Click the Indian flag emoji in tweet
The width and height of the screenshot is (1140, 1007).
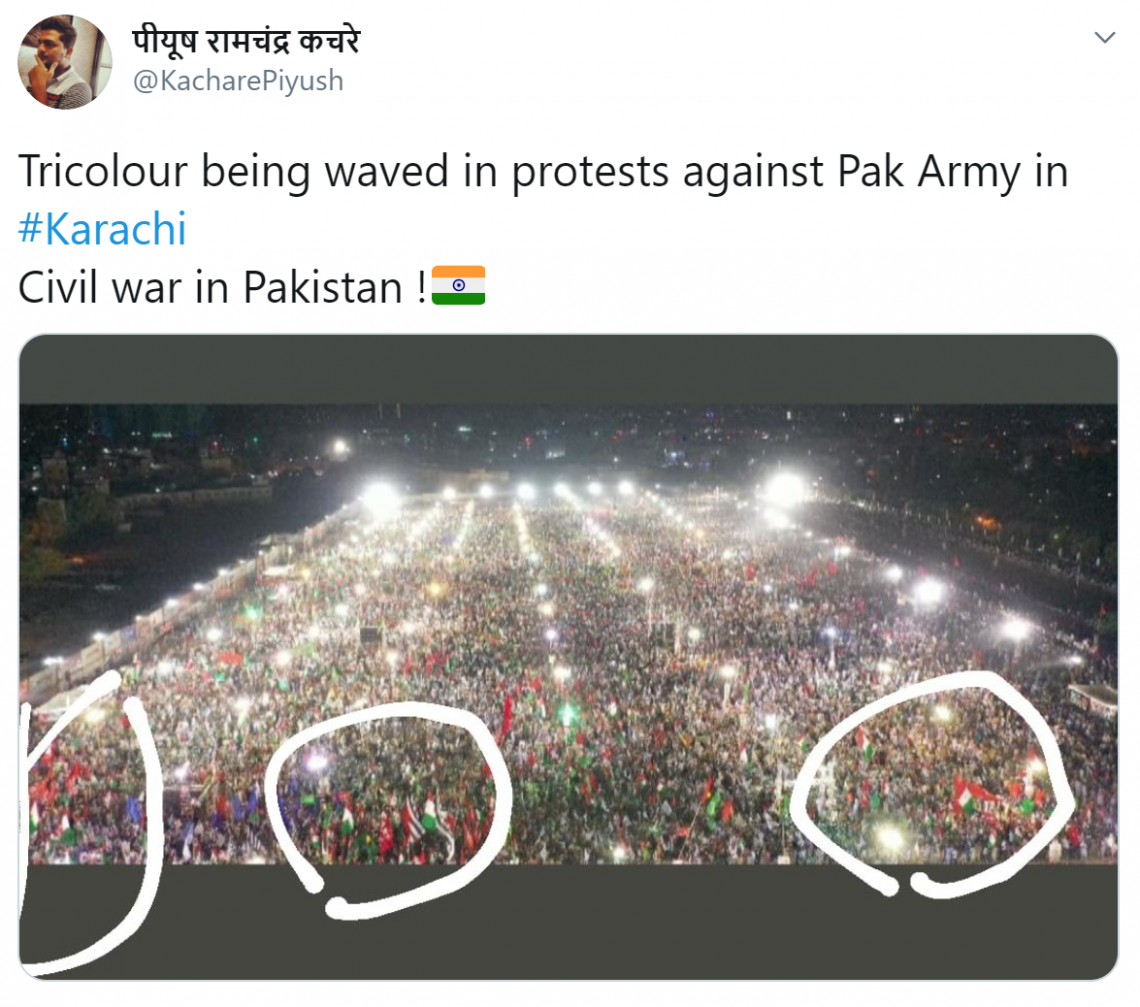(458, 286)
